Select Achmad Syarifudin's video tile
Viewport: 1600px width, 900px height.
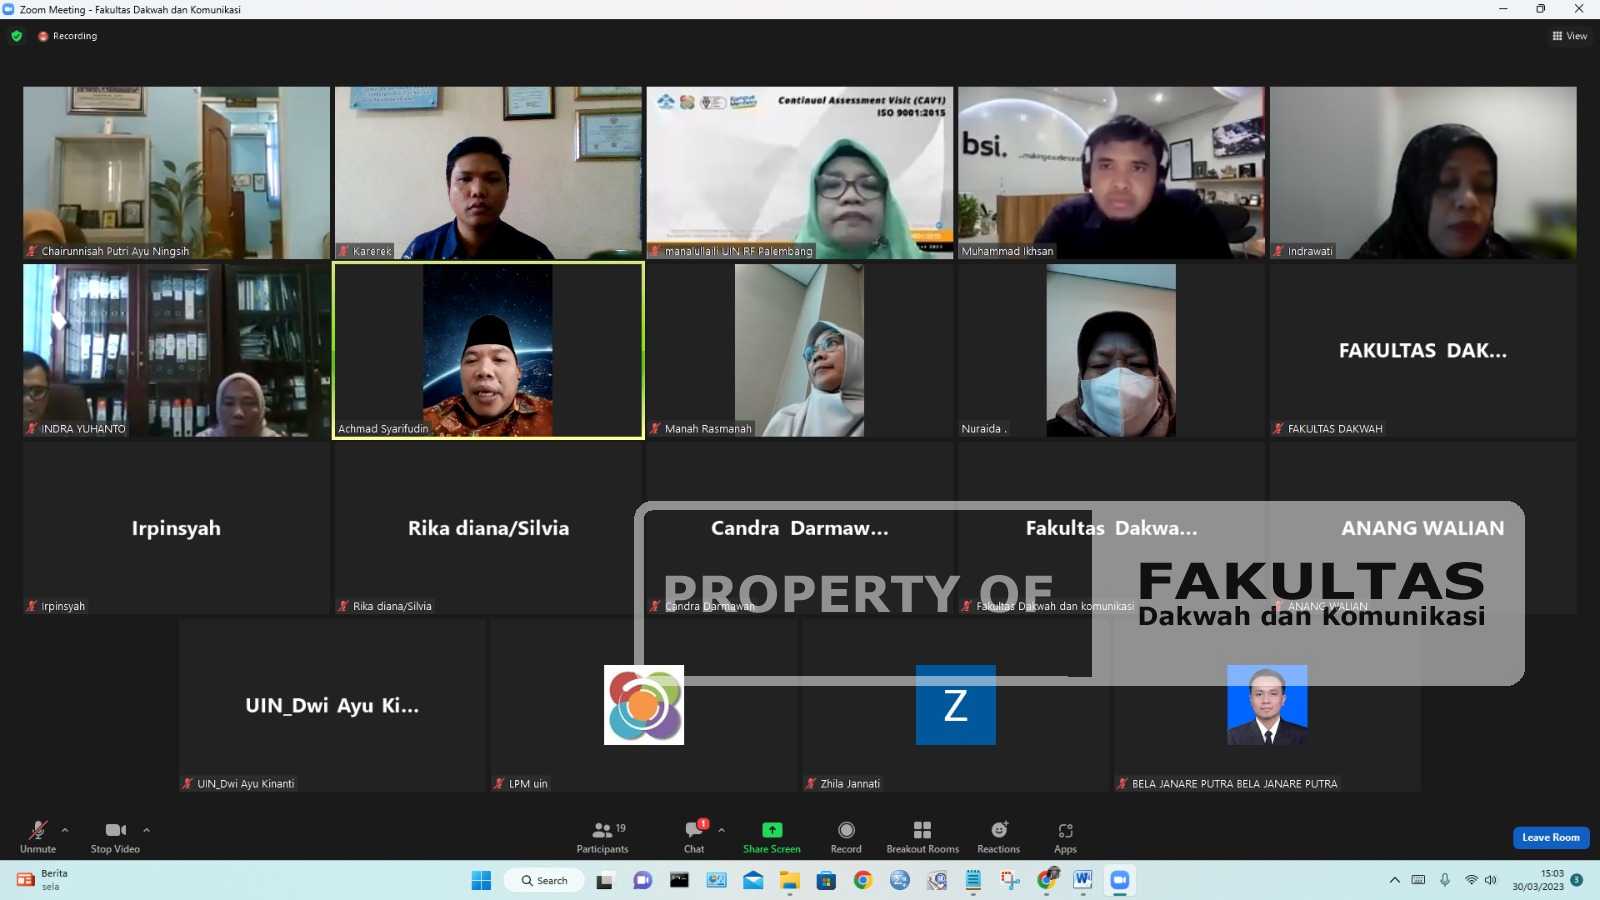coord(488,350)
